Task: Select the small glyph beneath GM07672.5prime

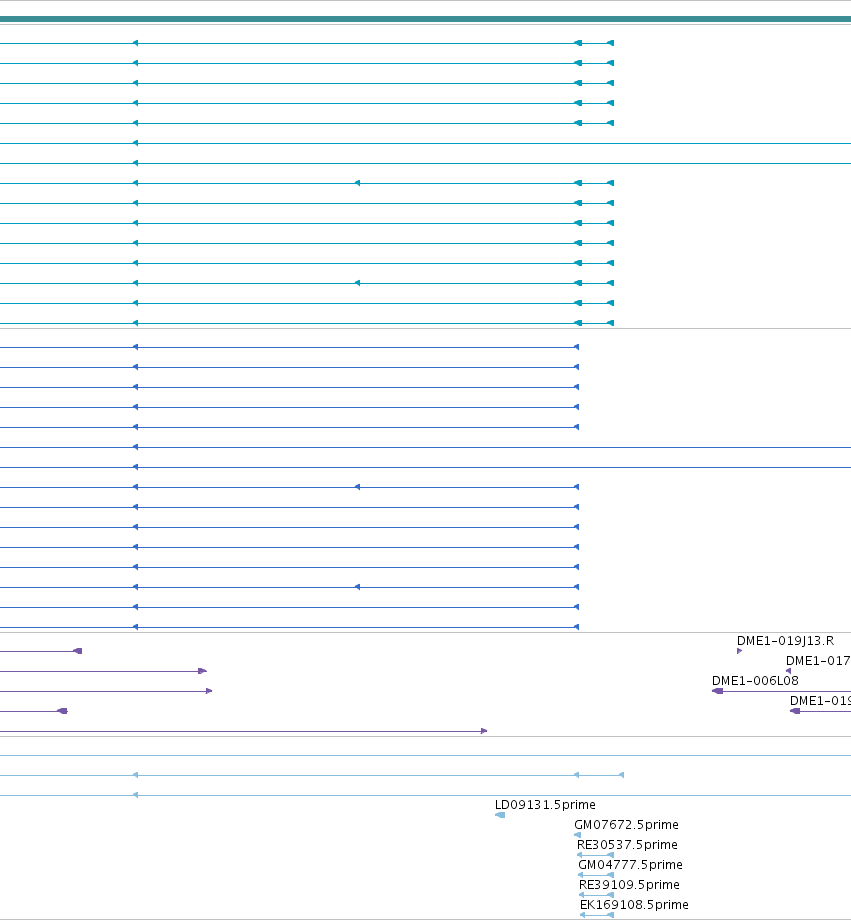Action: [x=578, y=835]
